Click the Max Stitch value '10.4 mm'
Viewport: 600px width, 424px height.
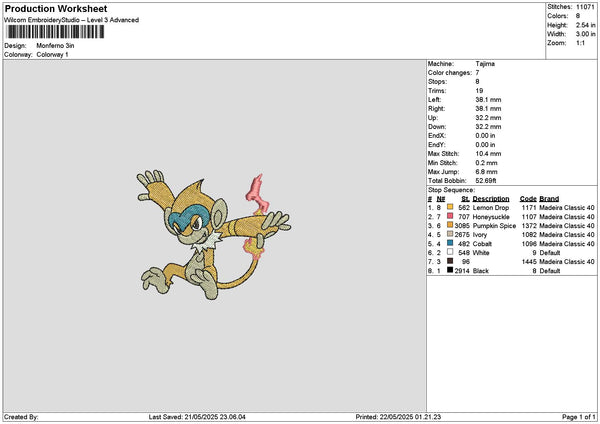click(488, 154)
